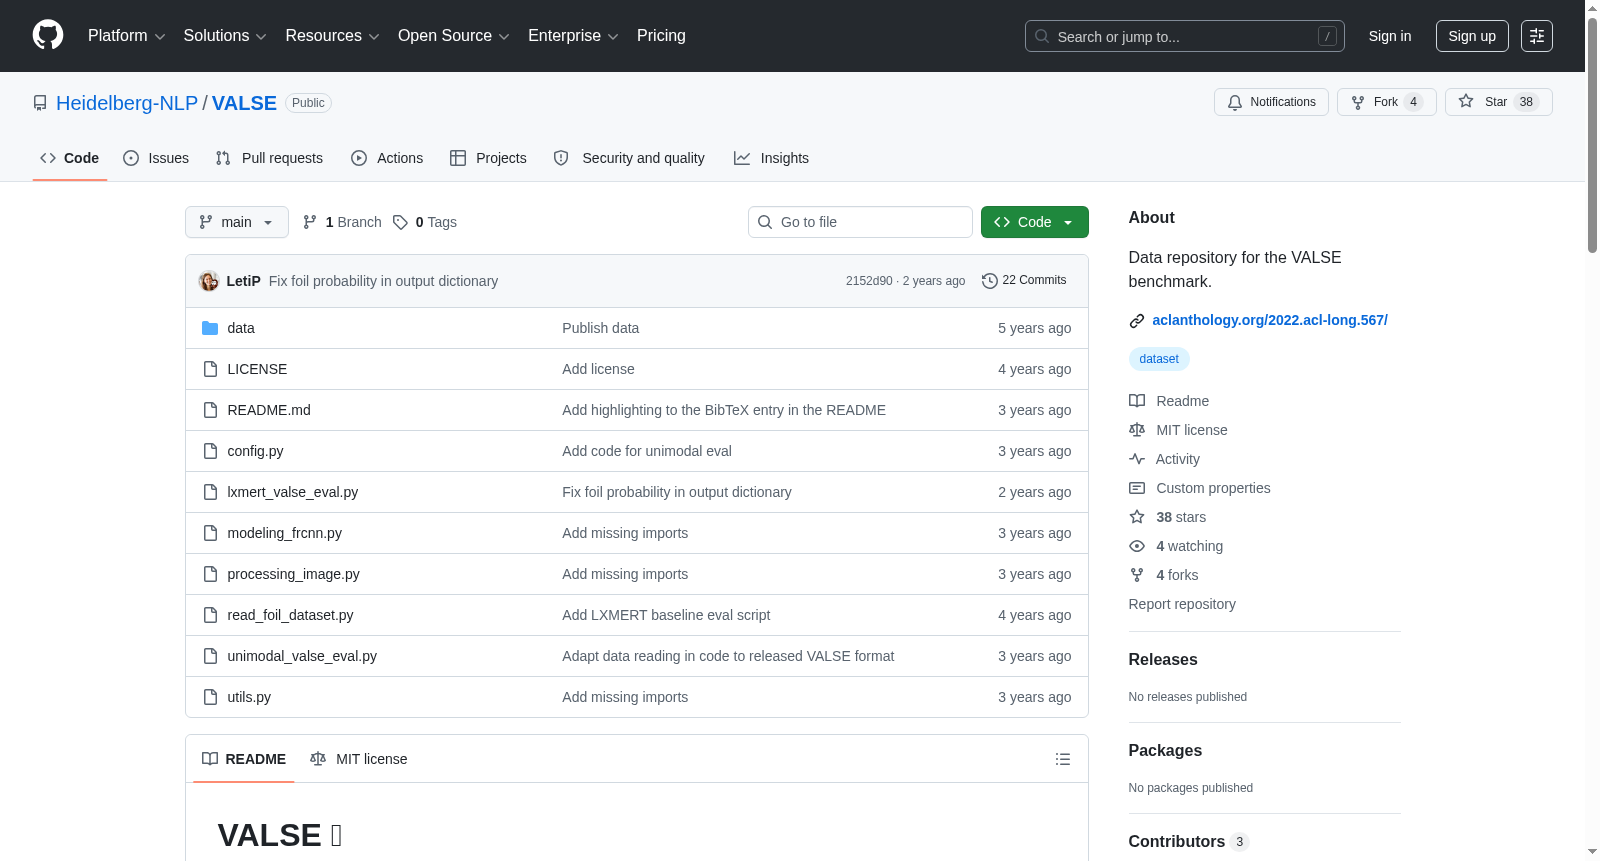1600x861 pixels.
Task: Click the fork icon next to 4 forks
Action: click(x=1137, y=575)
